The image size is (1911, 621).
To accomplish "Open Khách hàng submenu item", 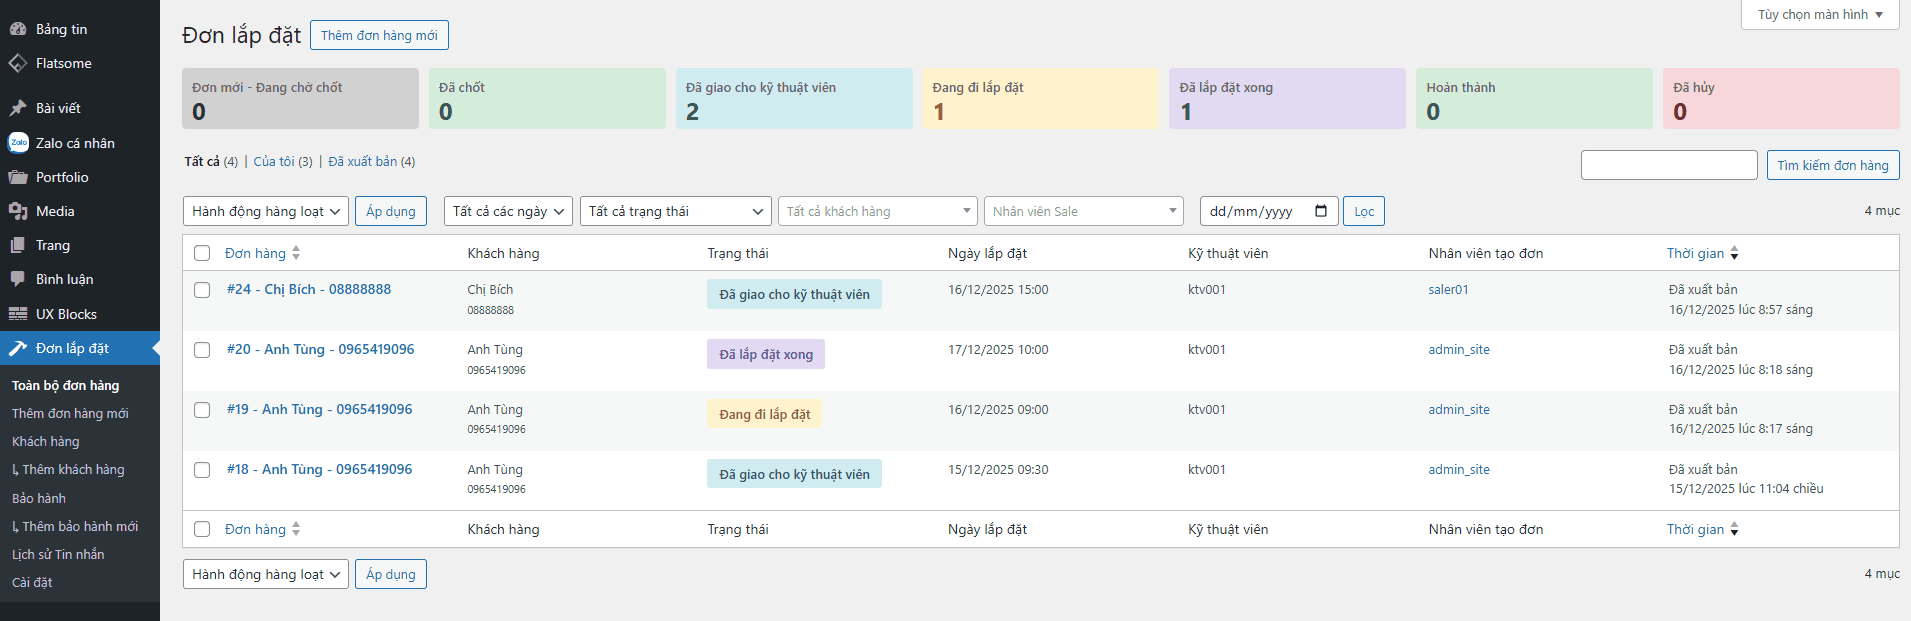I will [46, 441].
